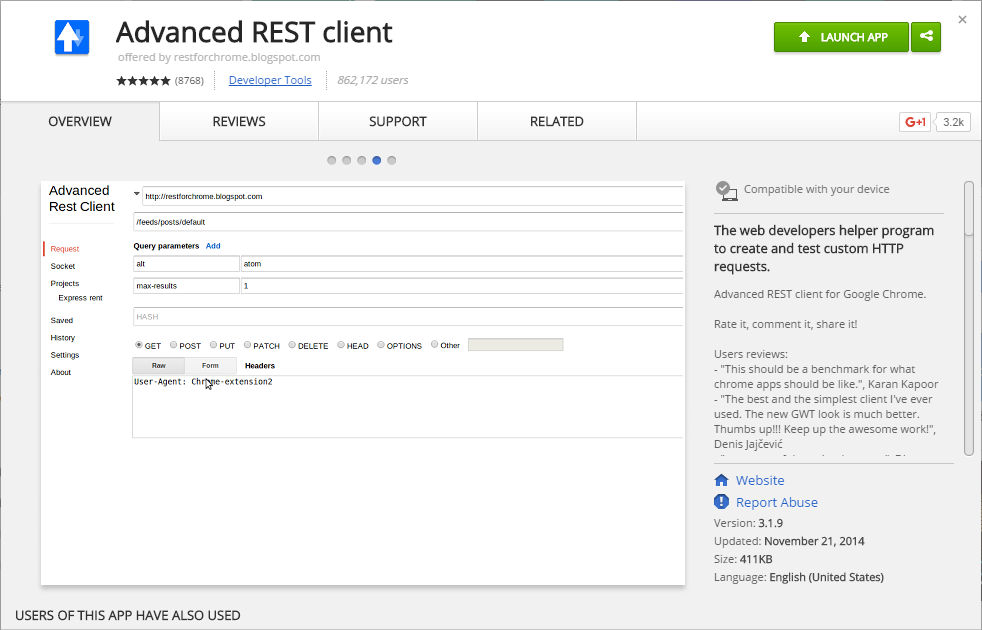Switch to the Support tab
Viewport: 982px width, 630px height.
tap(398, 121)
